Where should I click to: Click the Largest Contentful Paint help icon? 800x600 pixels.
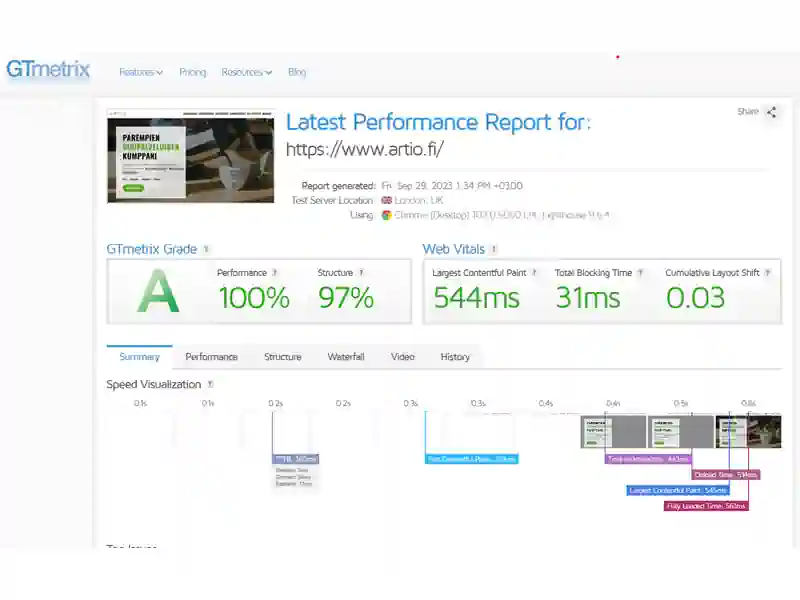534,272
